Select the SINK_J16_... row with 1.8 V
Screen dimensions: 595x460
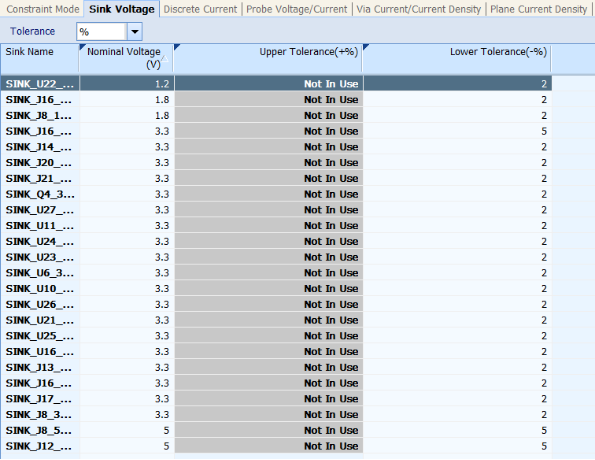(40, 99)
